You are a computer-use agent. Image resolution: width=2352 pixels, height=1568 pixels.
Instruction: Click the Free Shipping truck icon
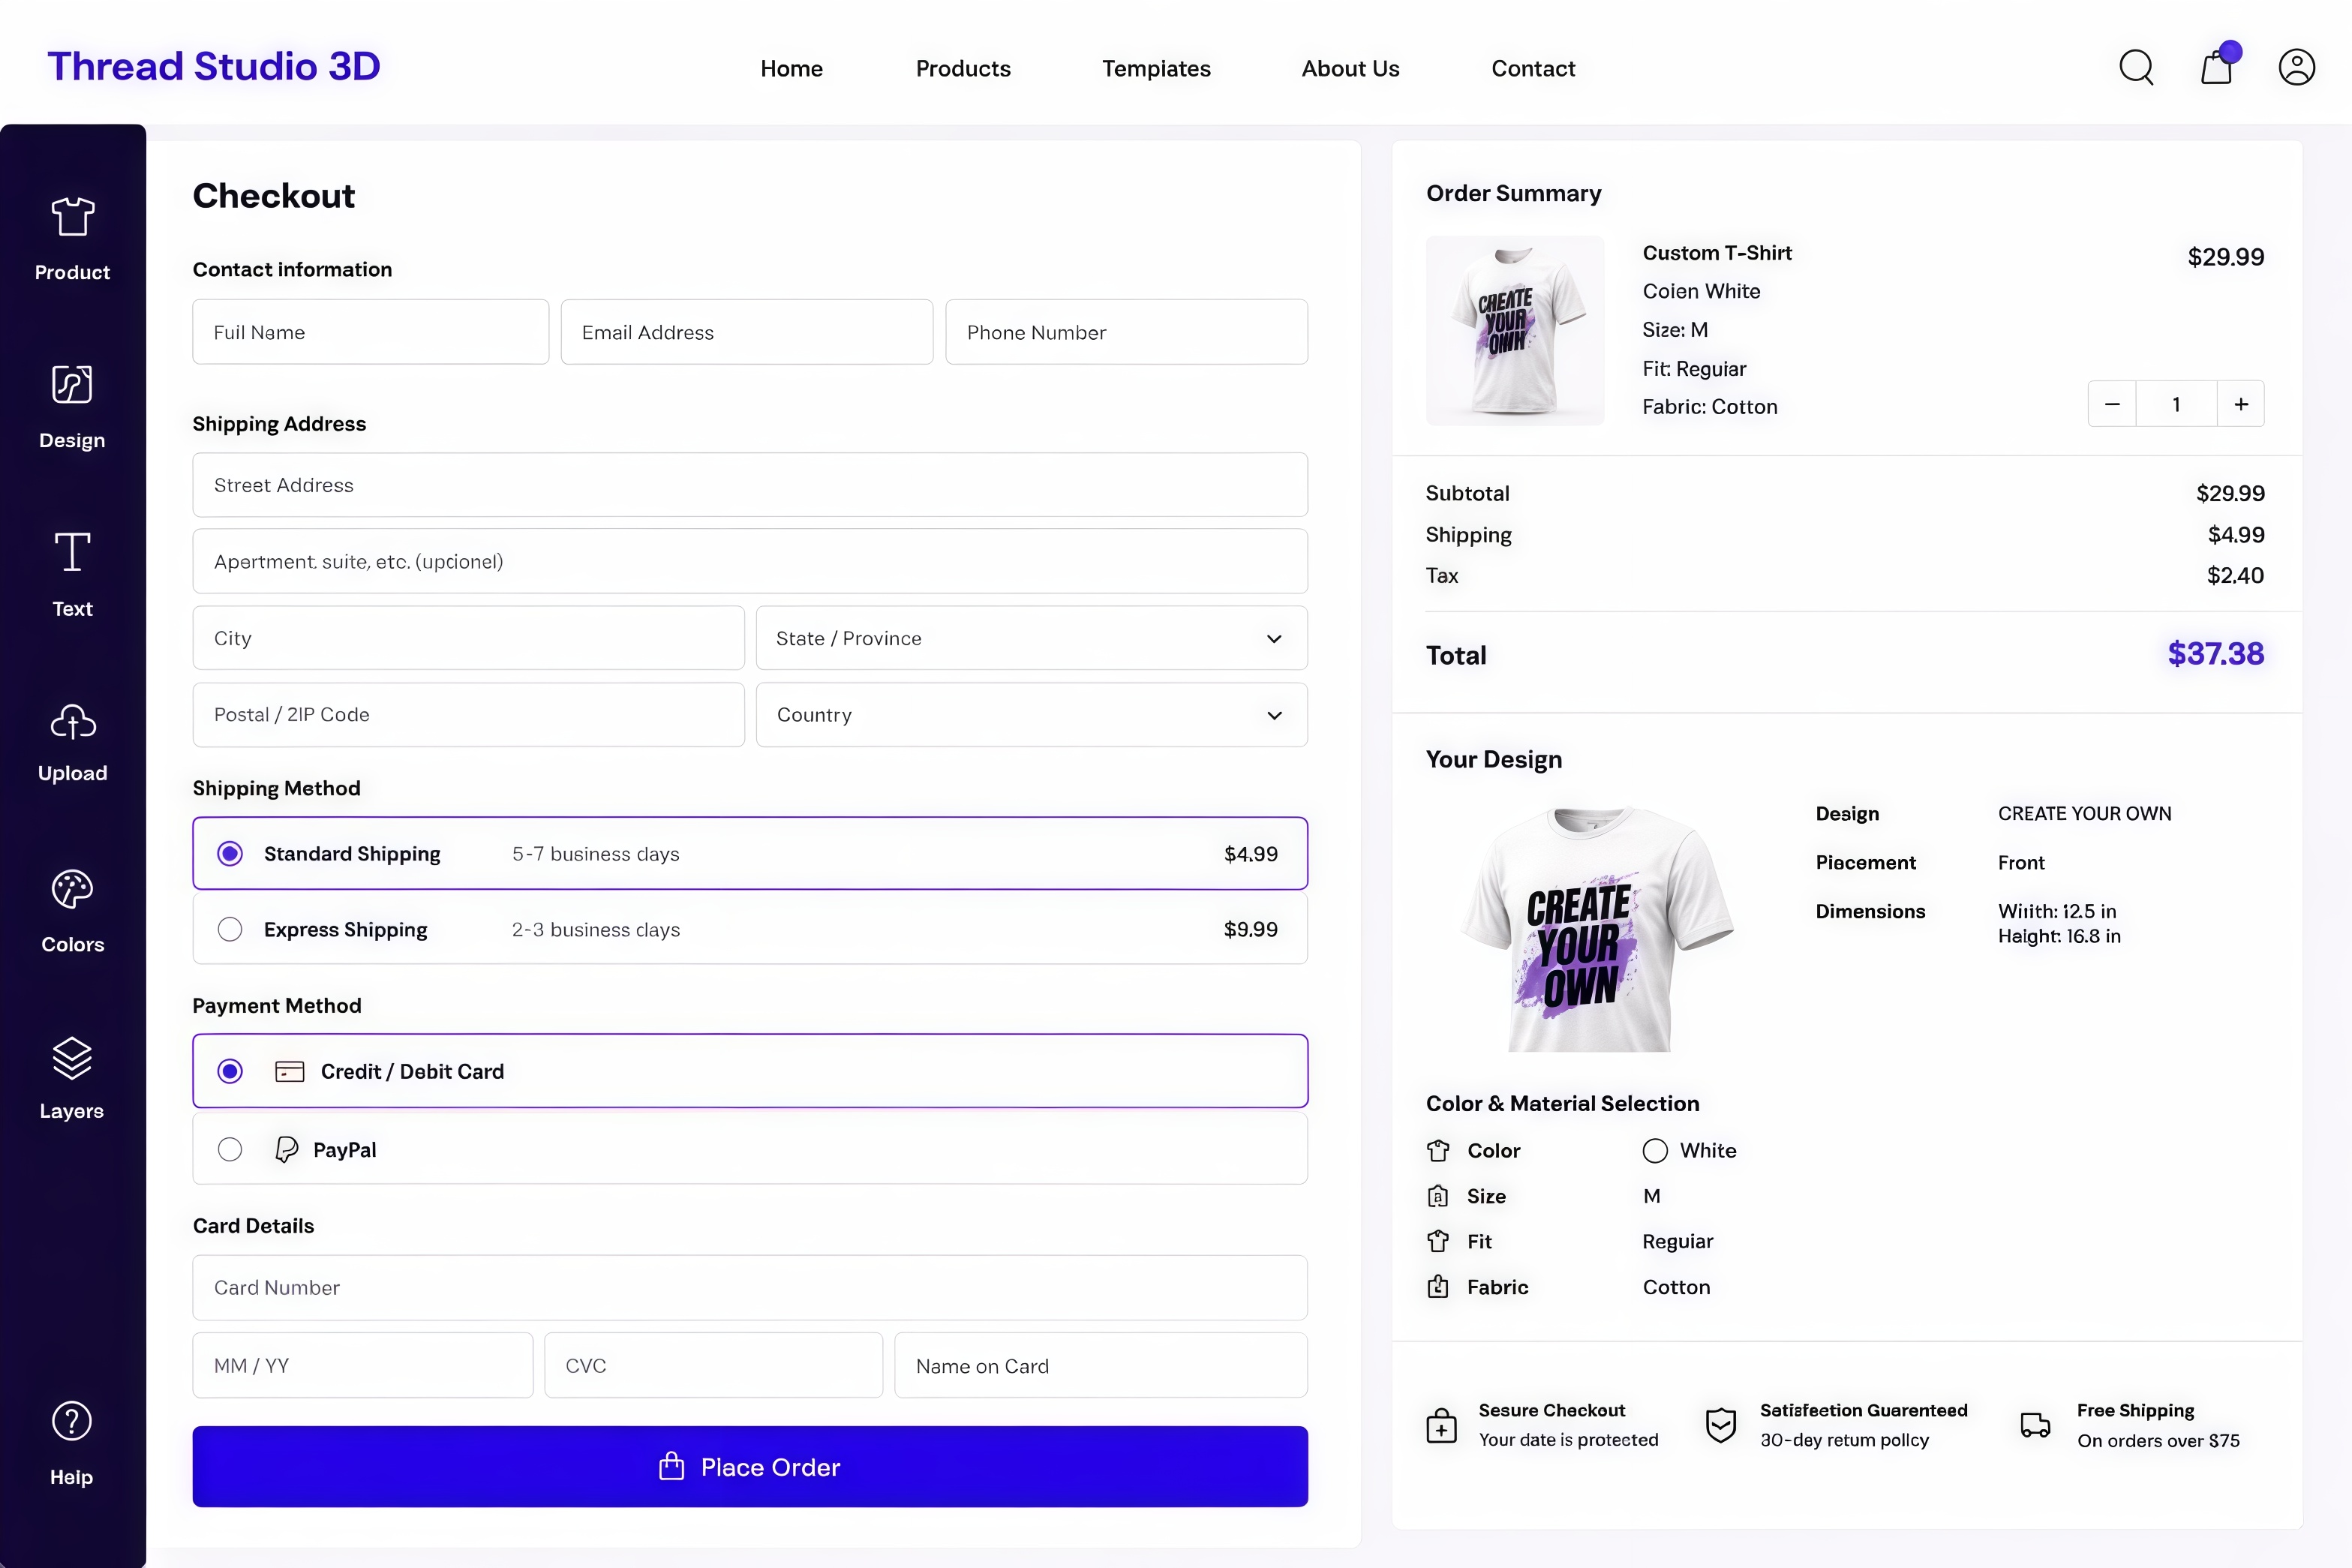[x=2035, y=1426]
